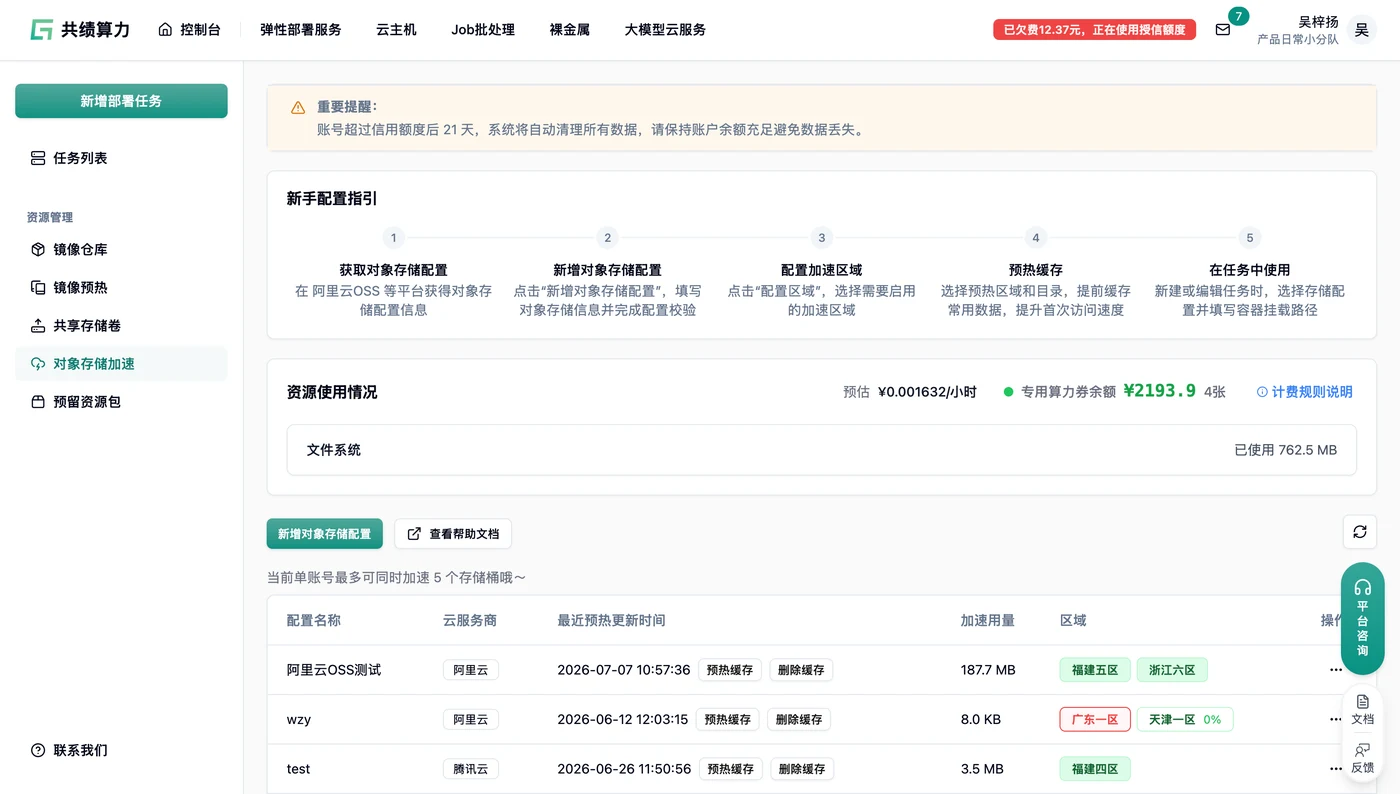The image size is (1400, 794).
Task: Click the 浙江六区 region tag
Action: (1172, 670)
